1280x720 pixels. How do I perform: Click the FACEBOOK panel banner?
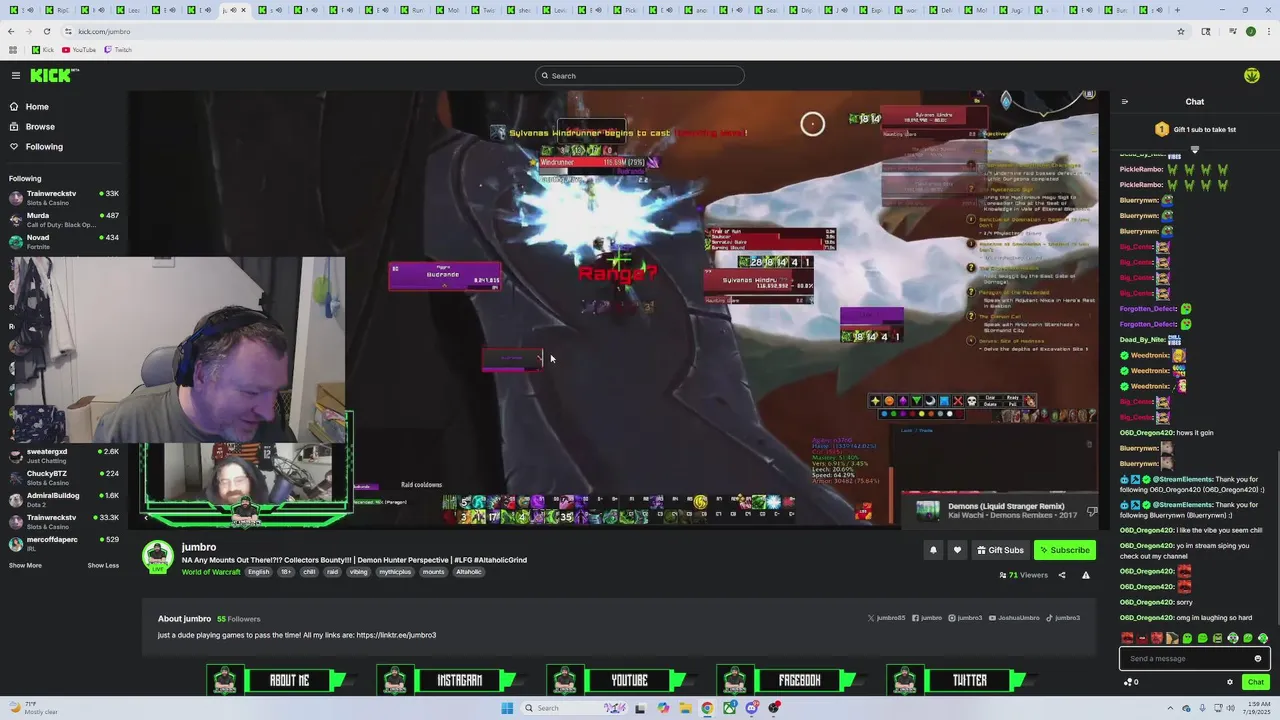(x=789, y=680)
